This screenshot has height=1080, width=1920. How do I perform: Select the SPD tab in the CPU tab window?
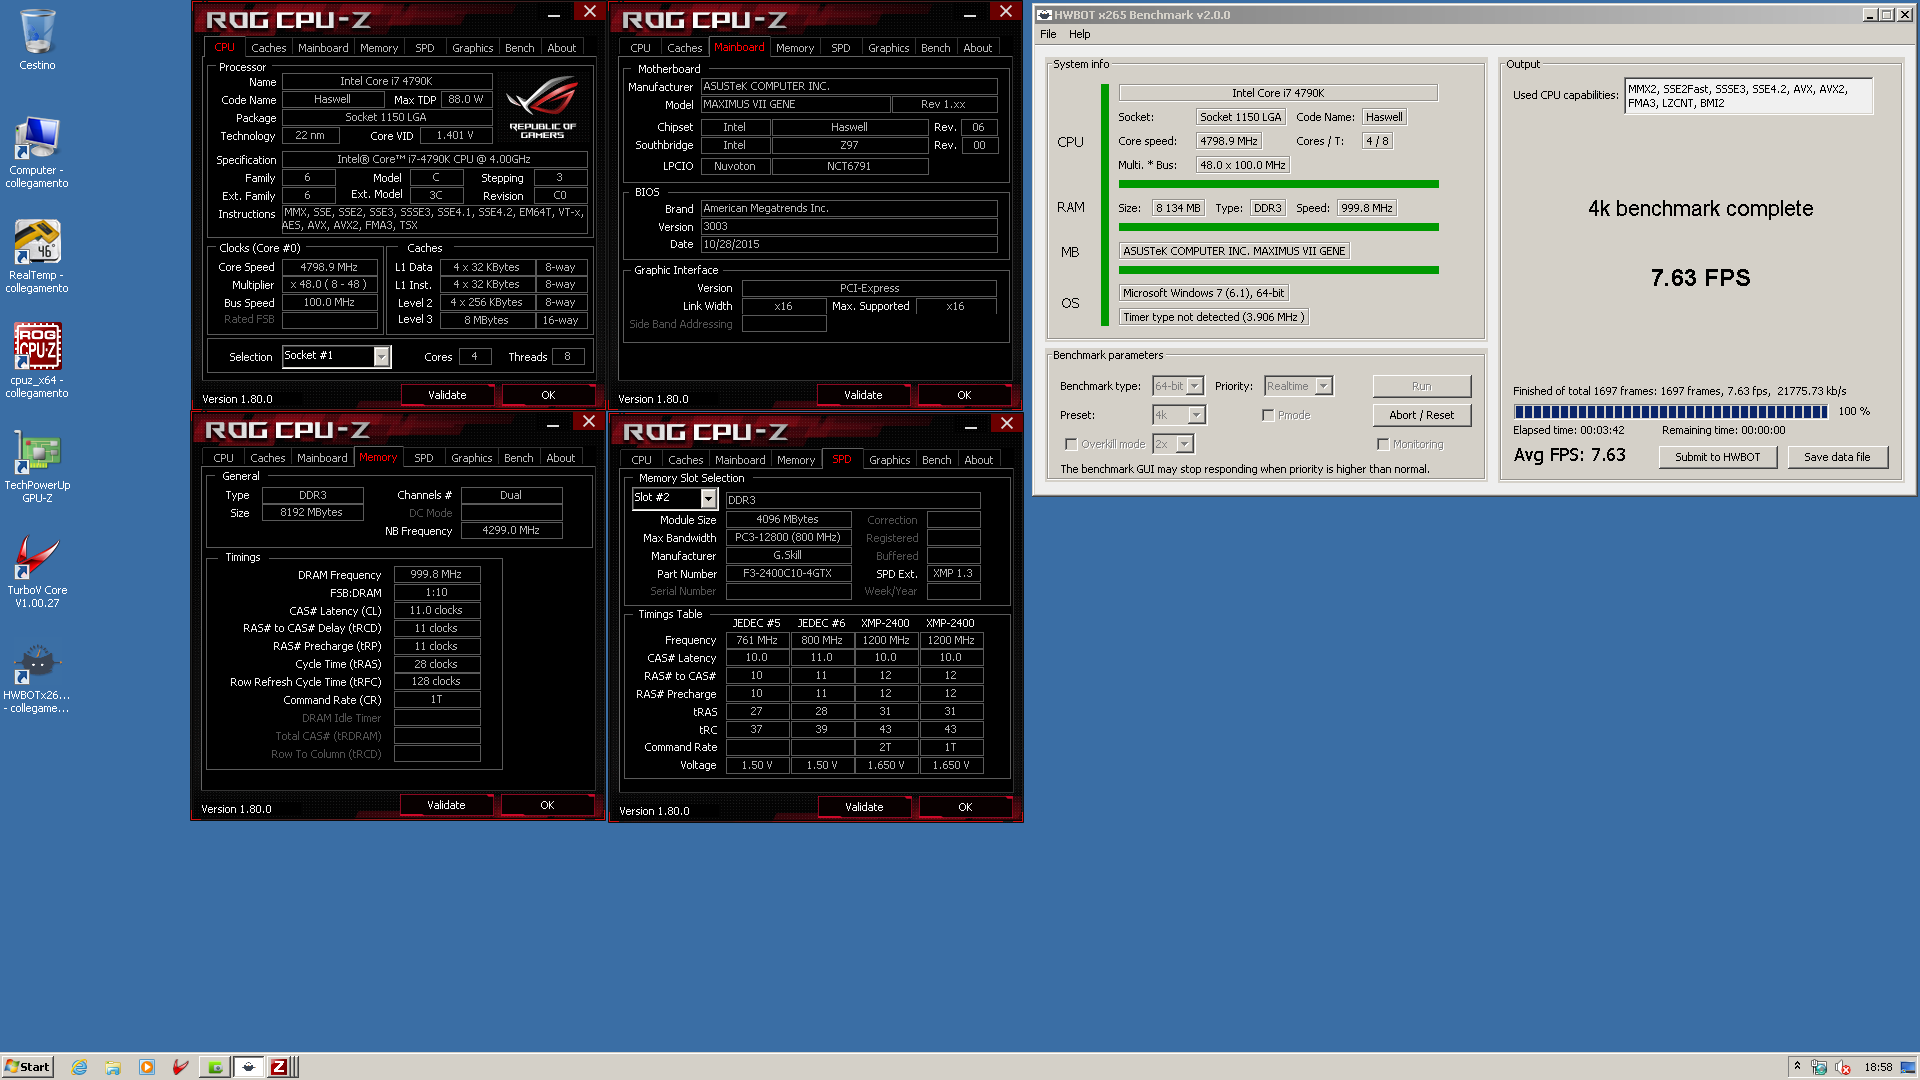pyautogui.click(x=425, y=48)
